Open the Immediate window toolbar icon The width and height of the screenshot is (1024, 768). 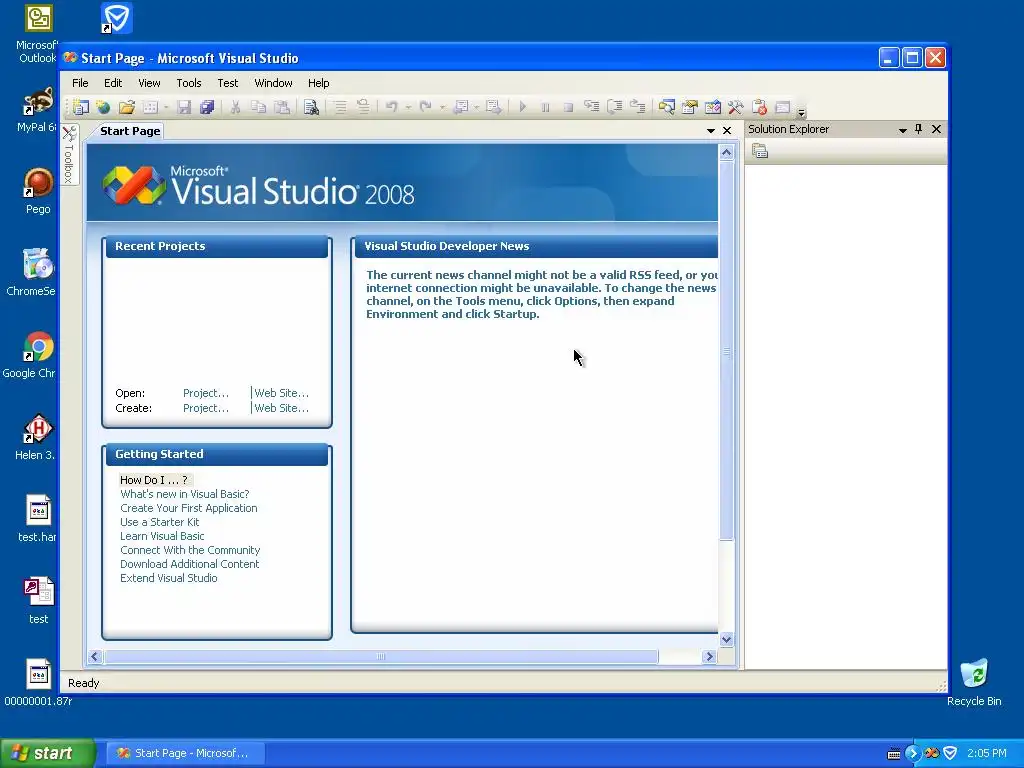tap(782, 107)
